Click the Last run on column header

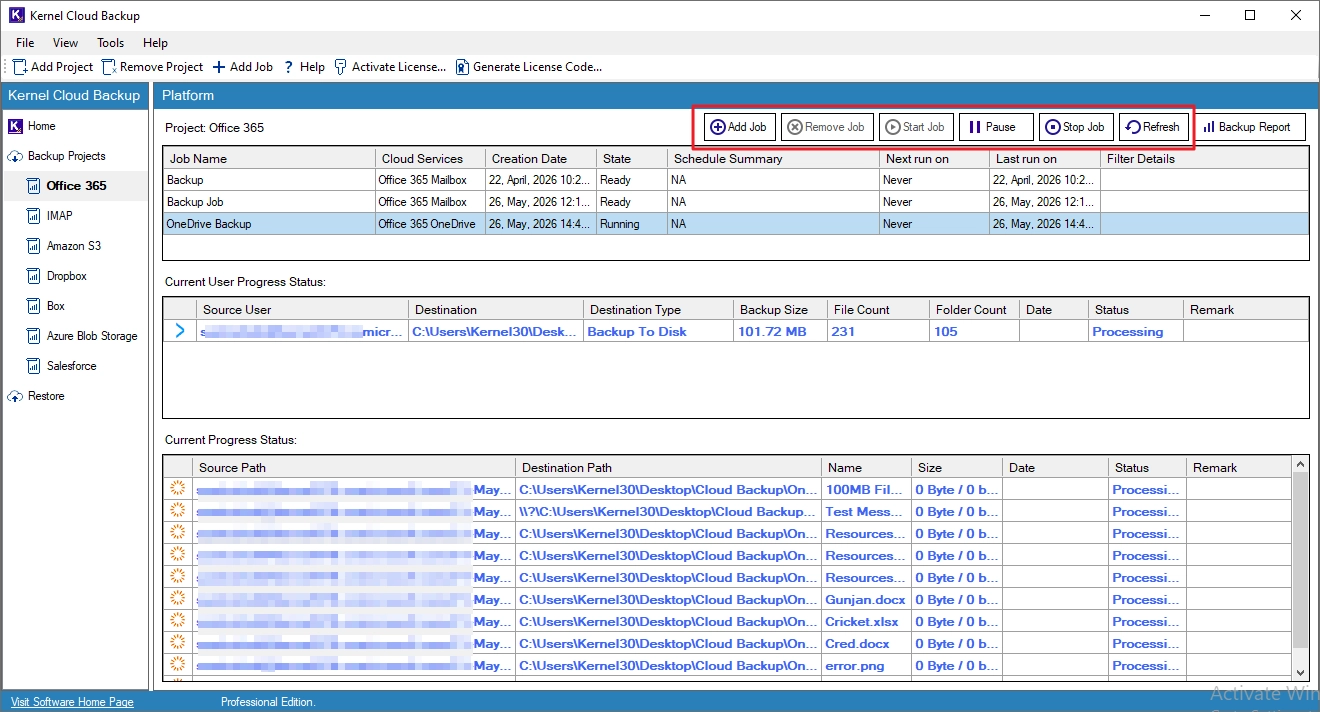[x=1045, y=158]
